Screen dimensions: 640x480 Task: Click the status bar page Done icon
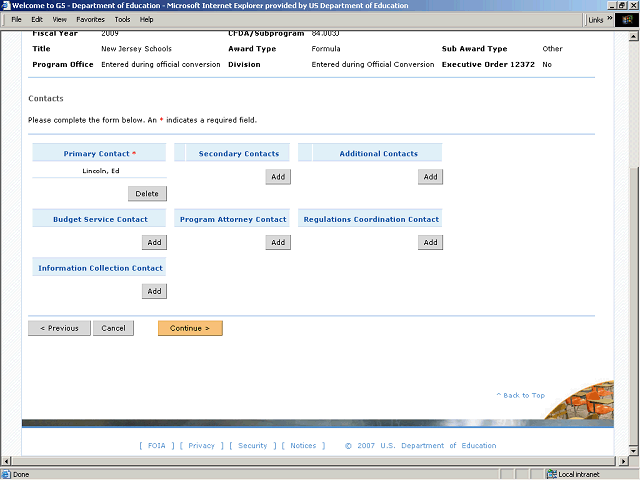(x=6, y=474)
